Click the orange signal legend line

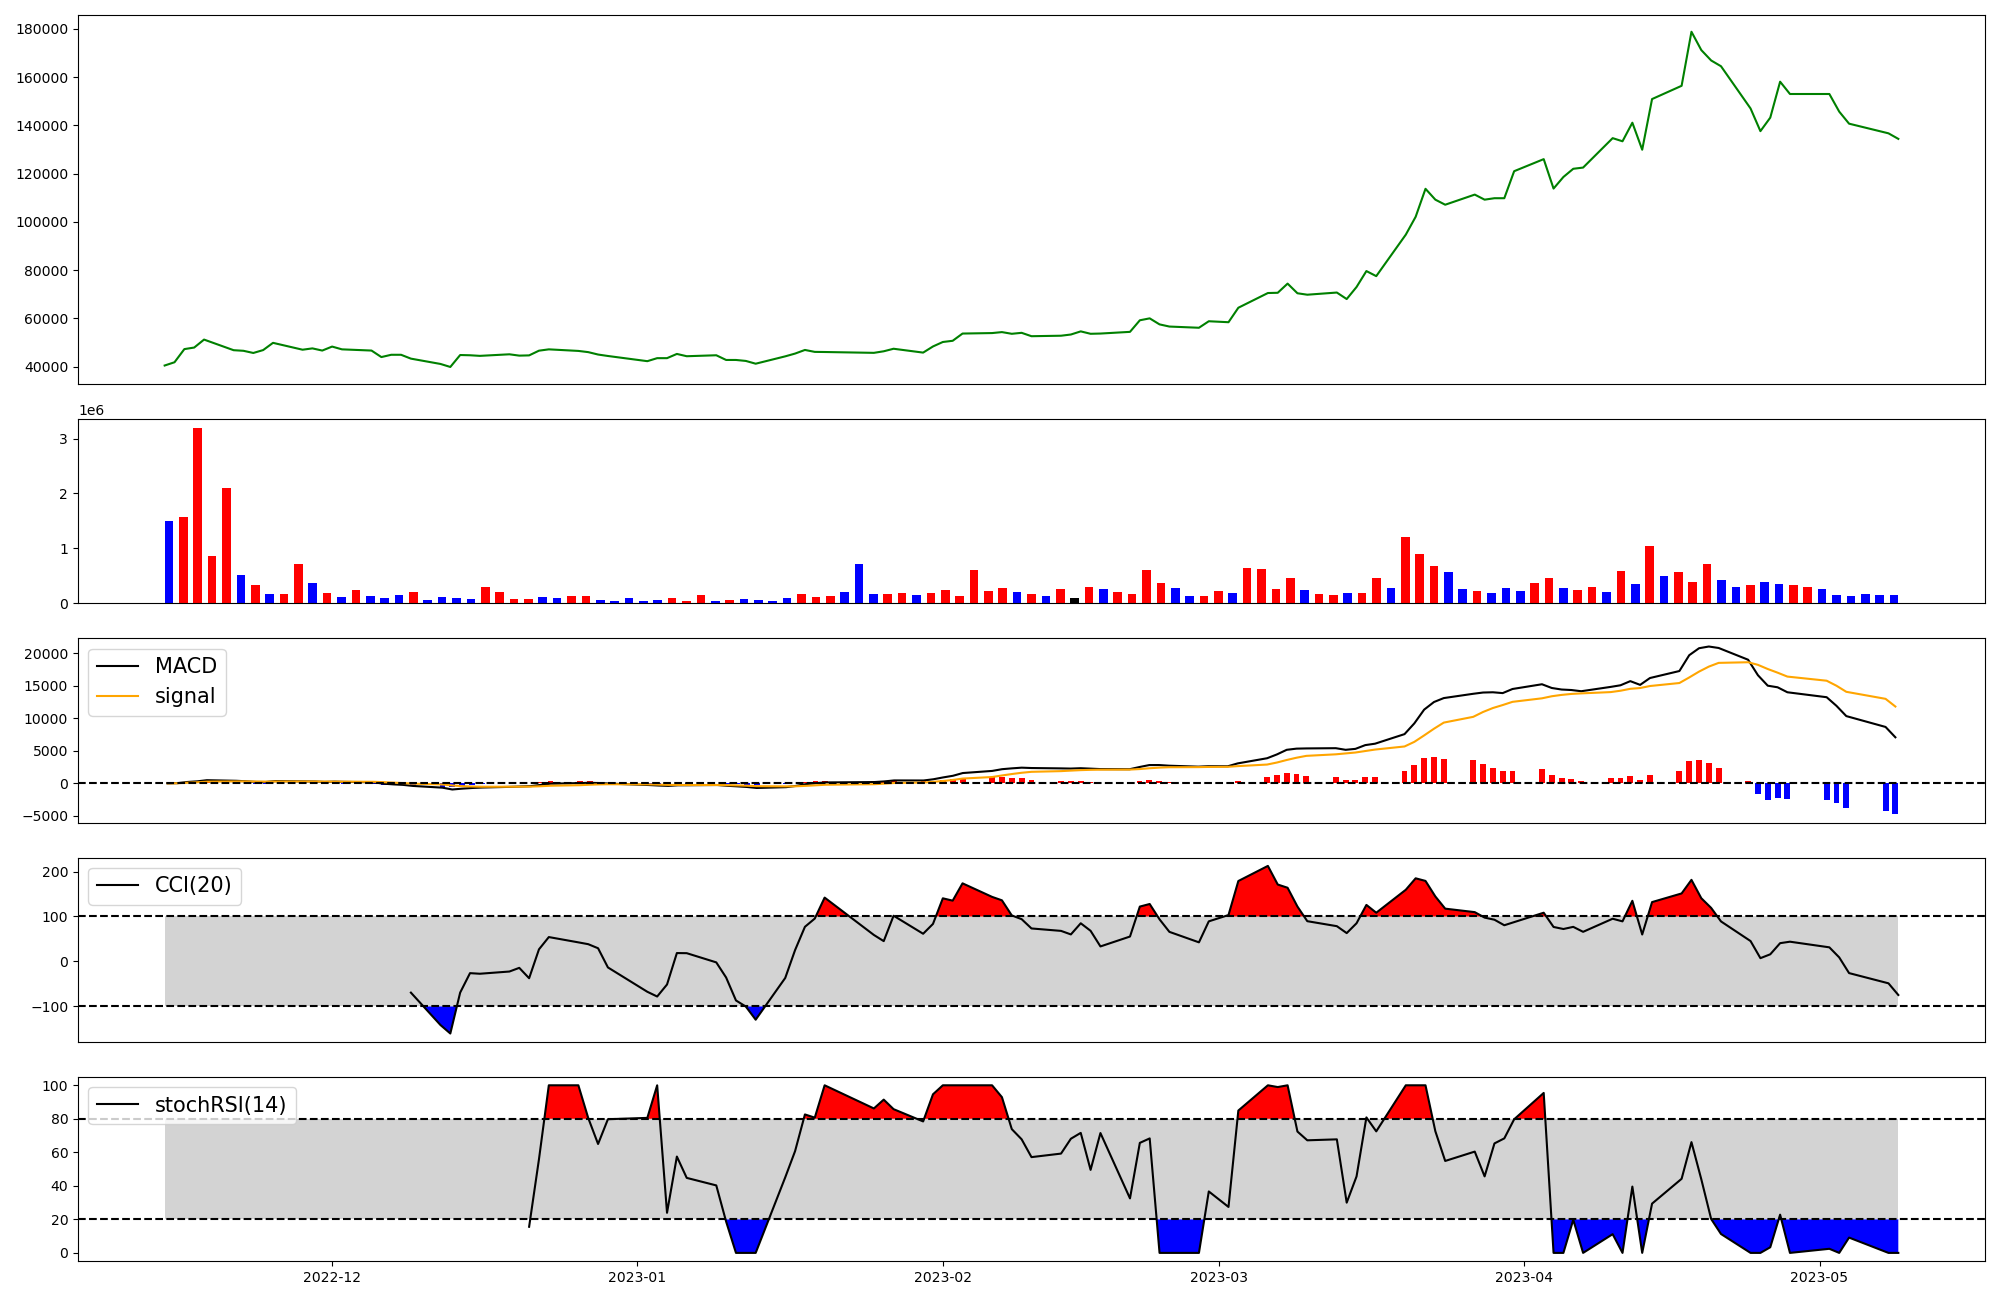click(118, 696)
